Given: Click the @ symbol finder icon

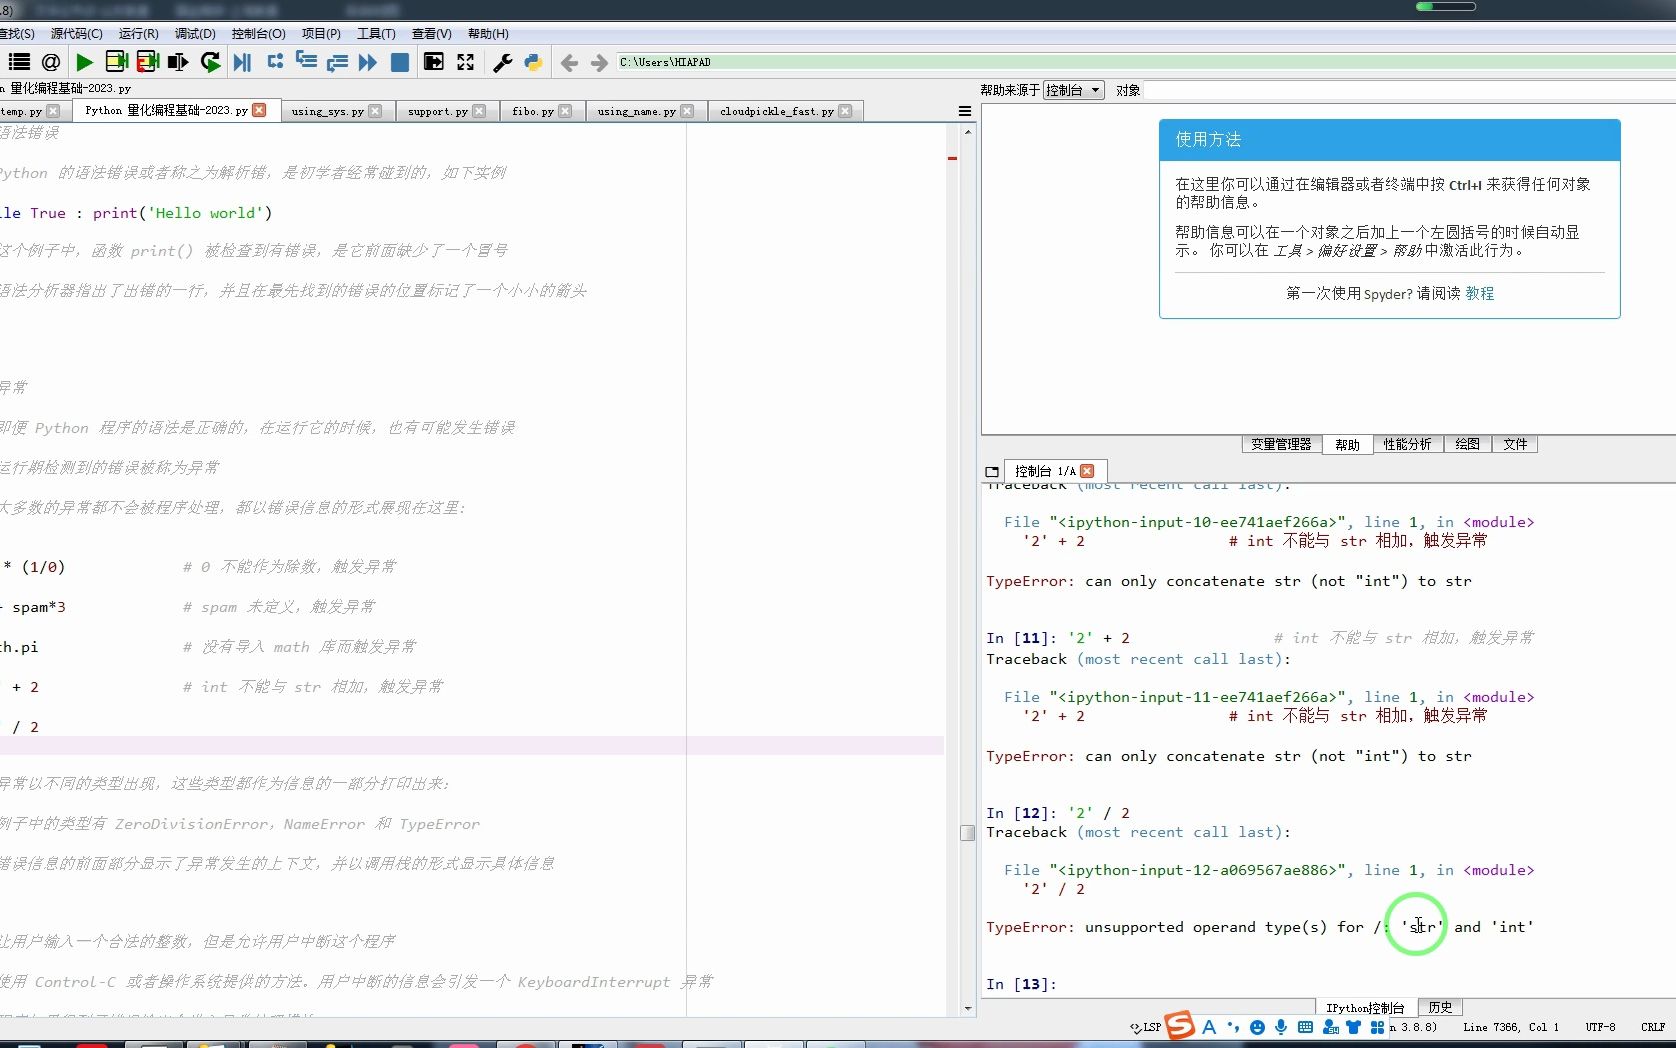Looking at the screenshot, I should pyautogui.click(x=51, y=62).
